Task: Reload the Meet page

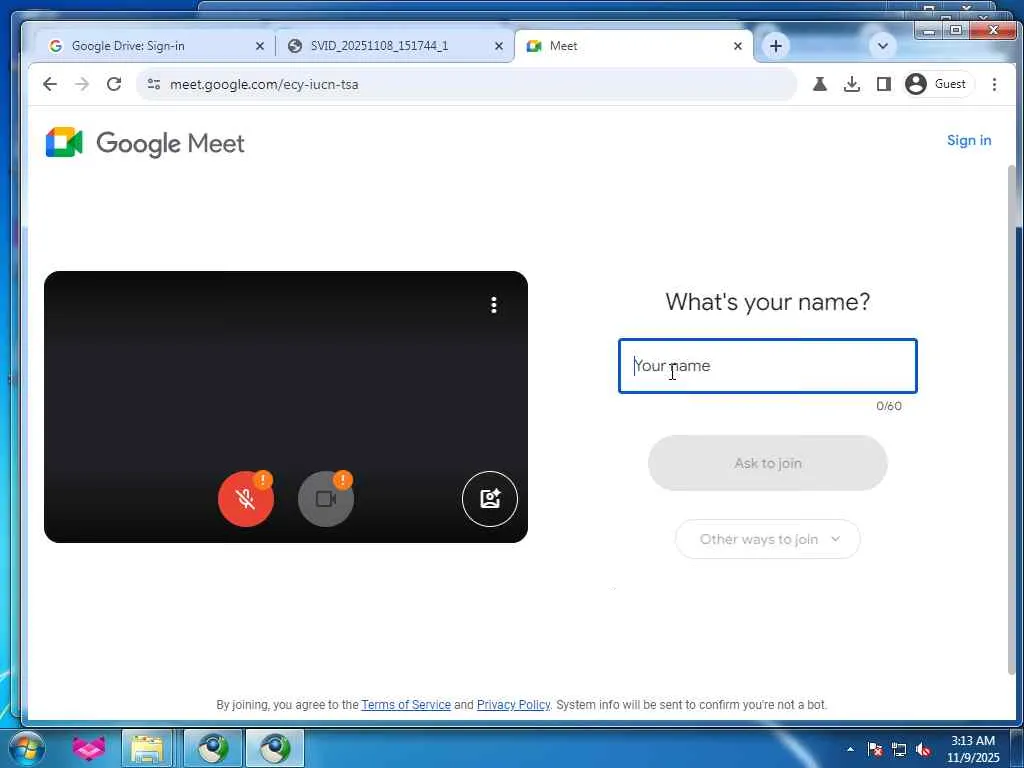Action: tap(114, 84)
